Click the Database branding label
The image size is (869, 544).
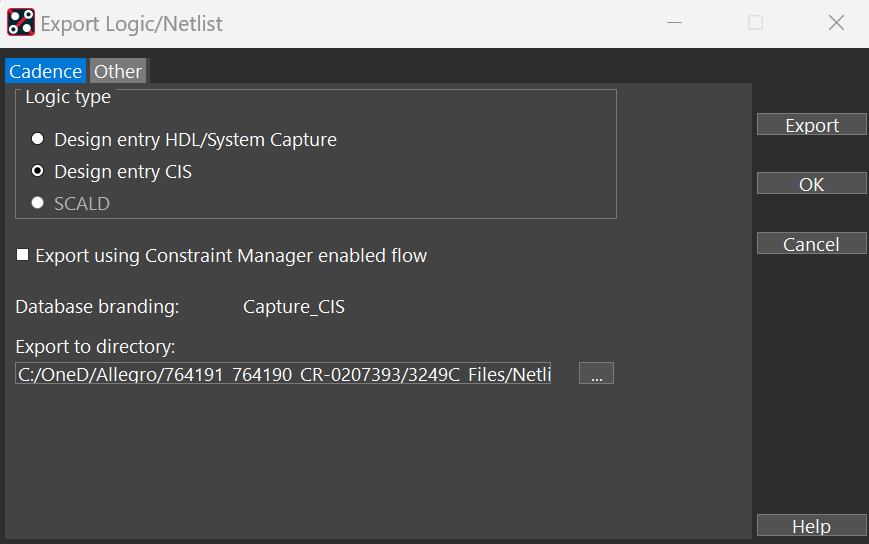coord(97,307)
